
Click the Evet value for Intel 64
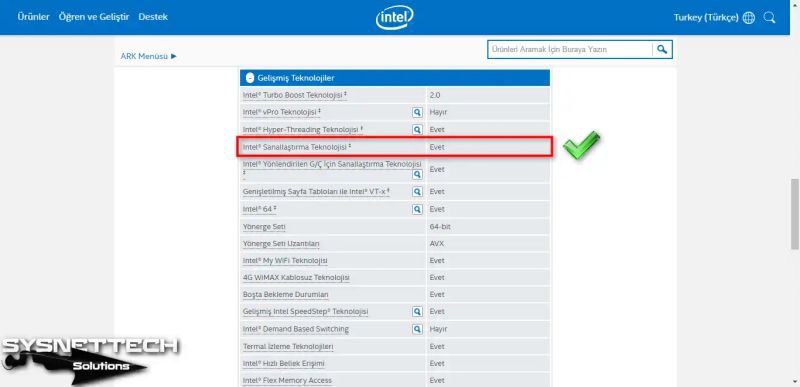437,209
